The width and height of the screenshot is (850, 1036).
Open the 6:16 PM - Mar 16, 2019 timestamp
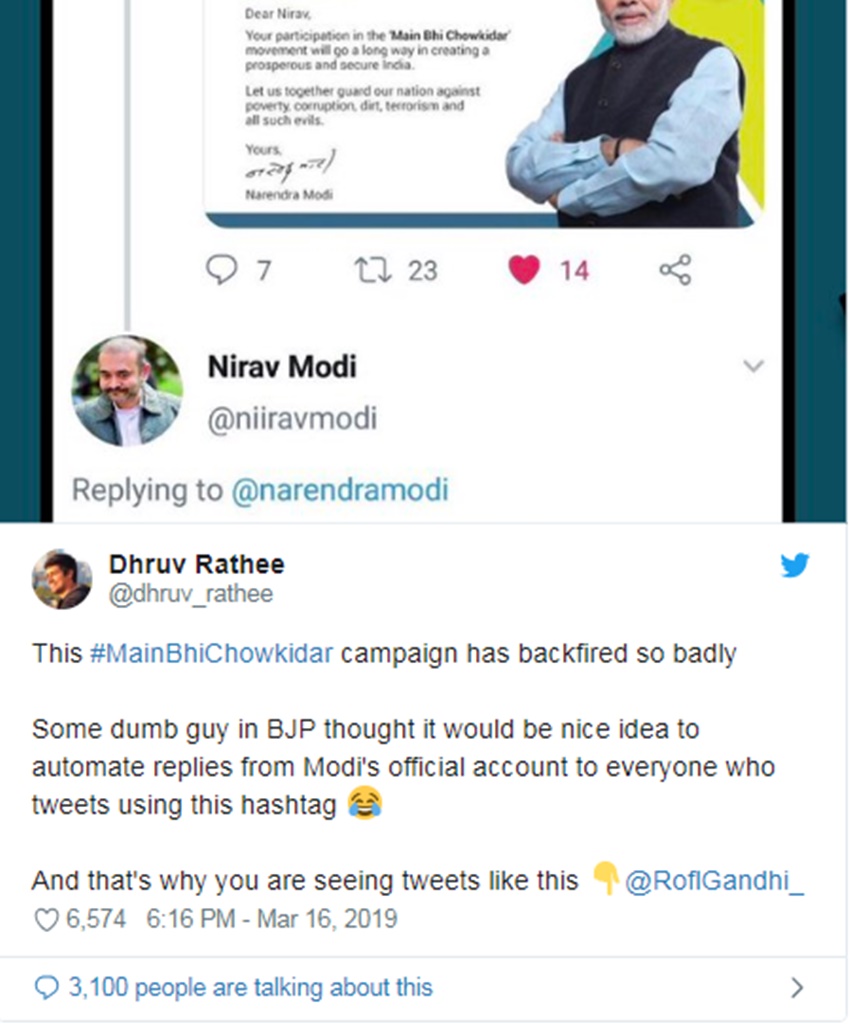pos(271,919)
